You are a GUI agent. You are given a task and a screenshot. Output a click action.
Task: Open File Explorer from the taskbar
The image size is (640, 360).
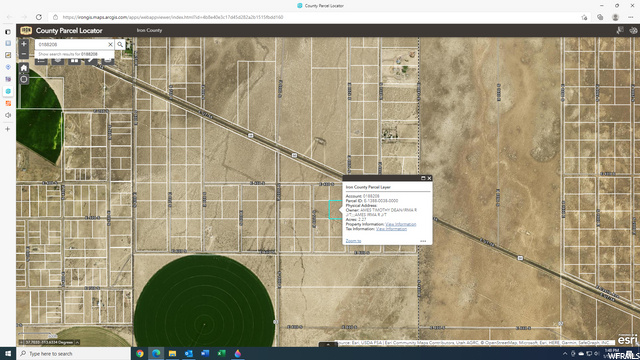point(172,353)
